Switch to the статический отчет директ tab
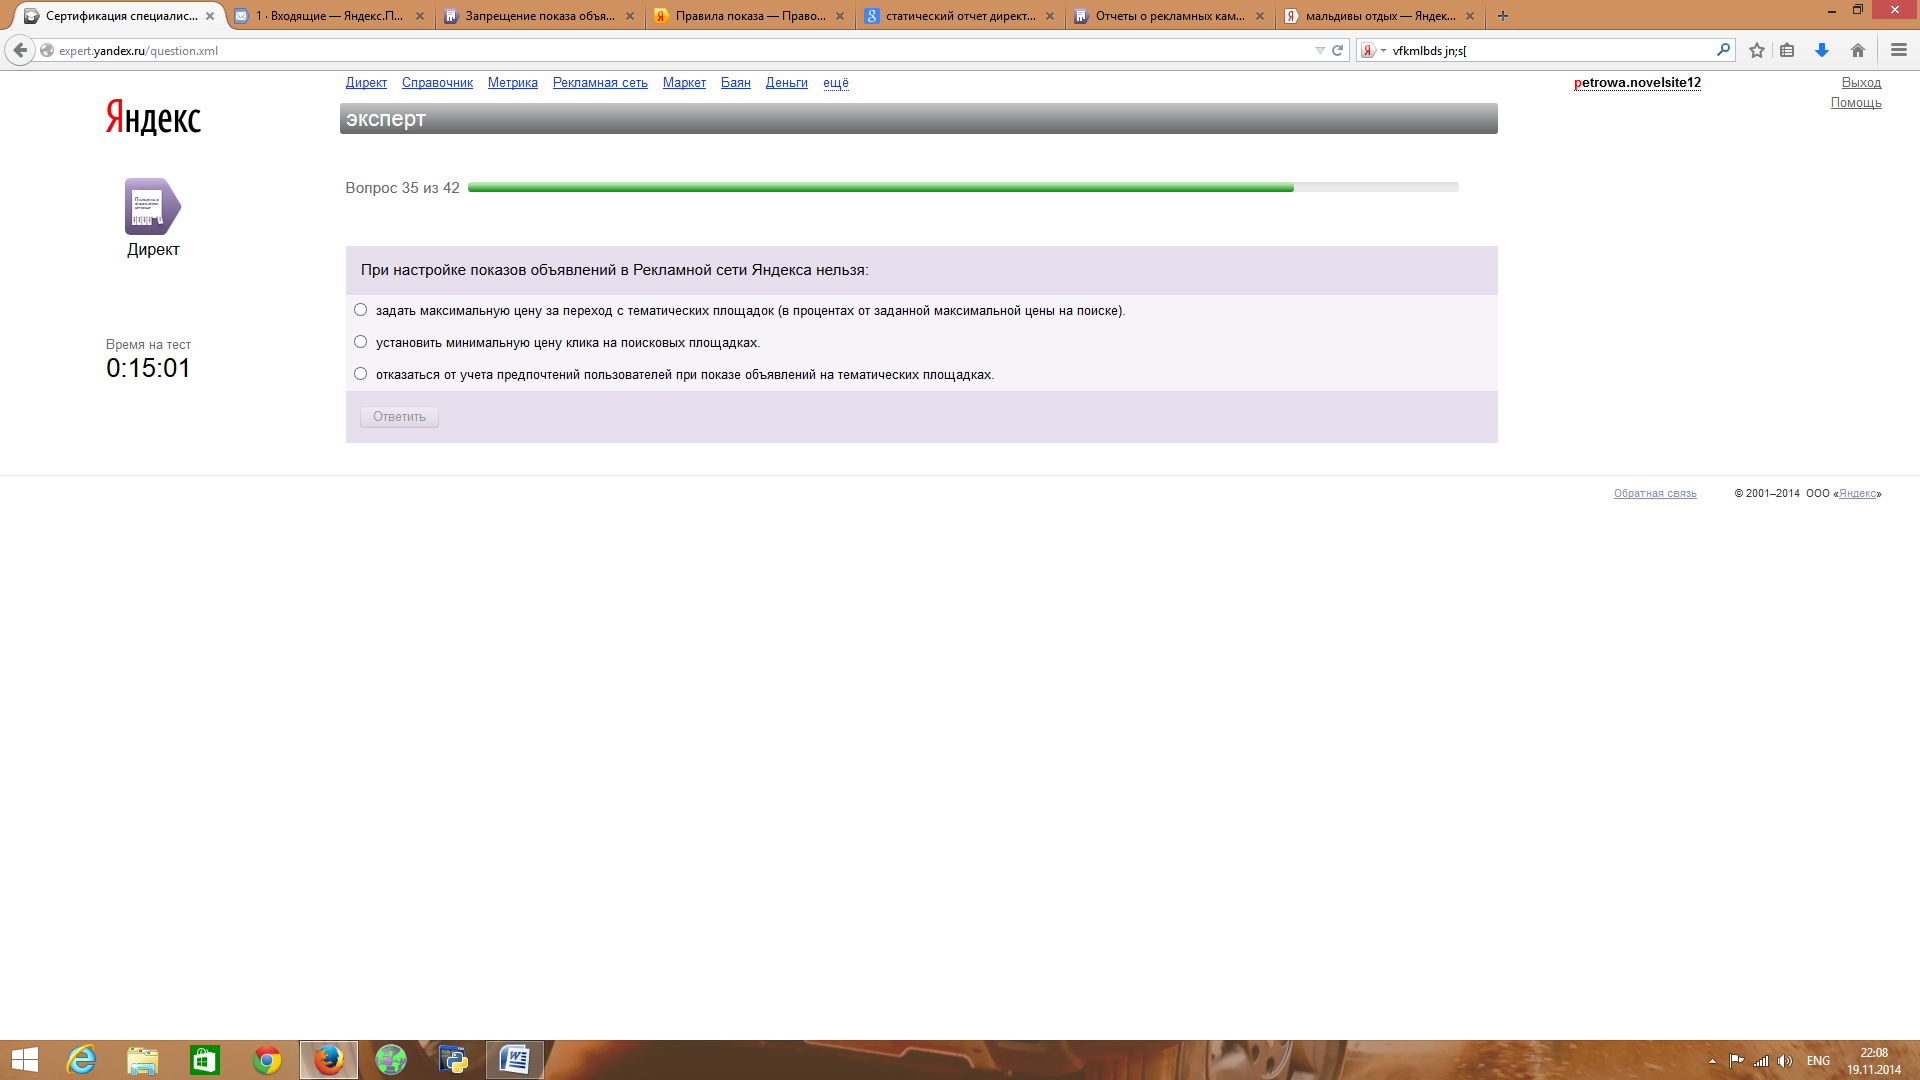This screenshot has width=1920, height=1080. (960, 16)
